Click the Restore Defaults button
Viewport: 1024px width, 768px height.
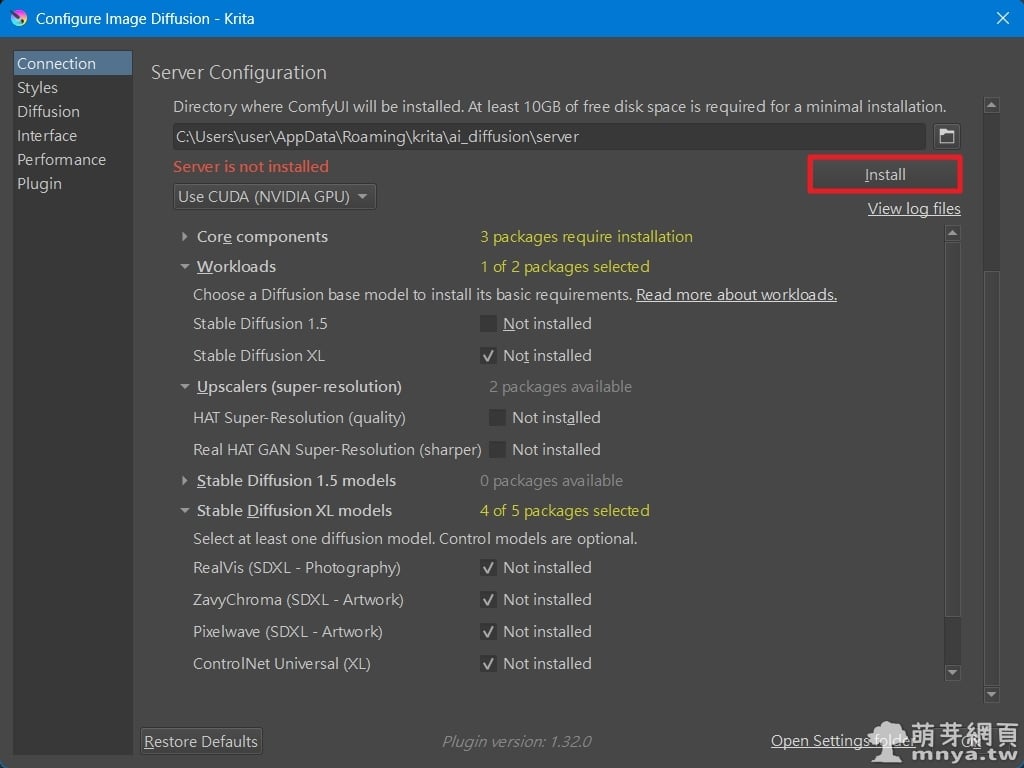pyautogui.click(x=201, y=741)
